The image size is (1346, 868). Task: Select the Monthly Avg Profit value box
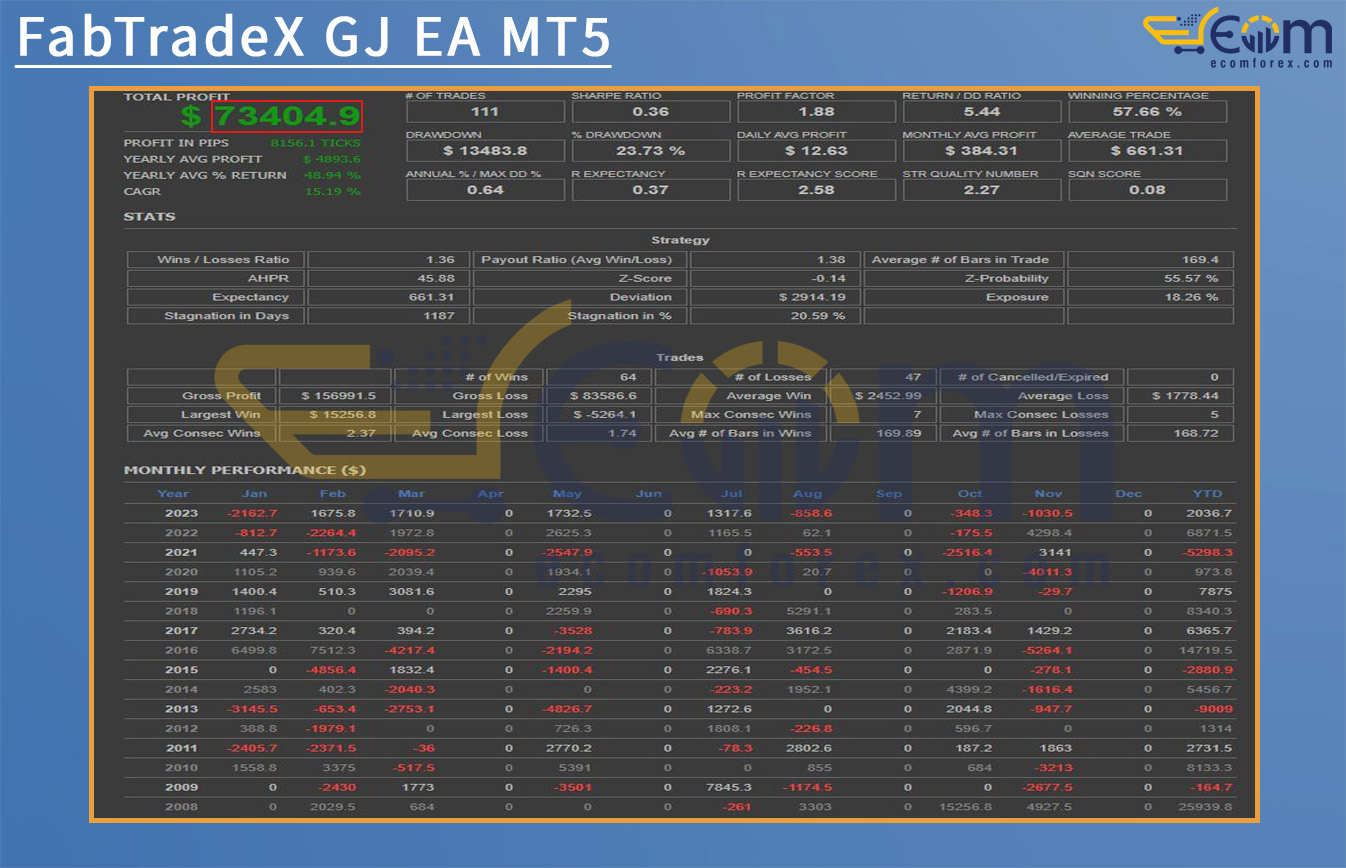tap(981, 151)
